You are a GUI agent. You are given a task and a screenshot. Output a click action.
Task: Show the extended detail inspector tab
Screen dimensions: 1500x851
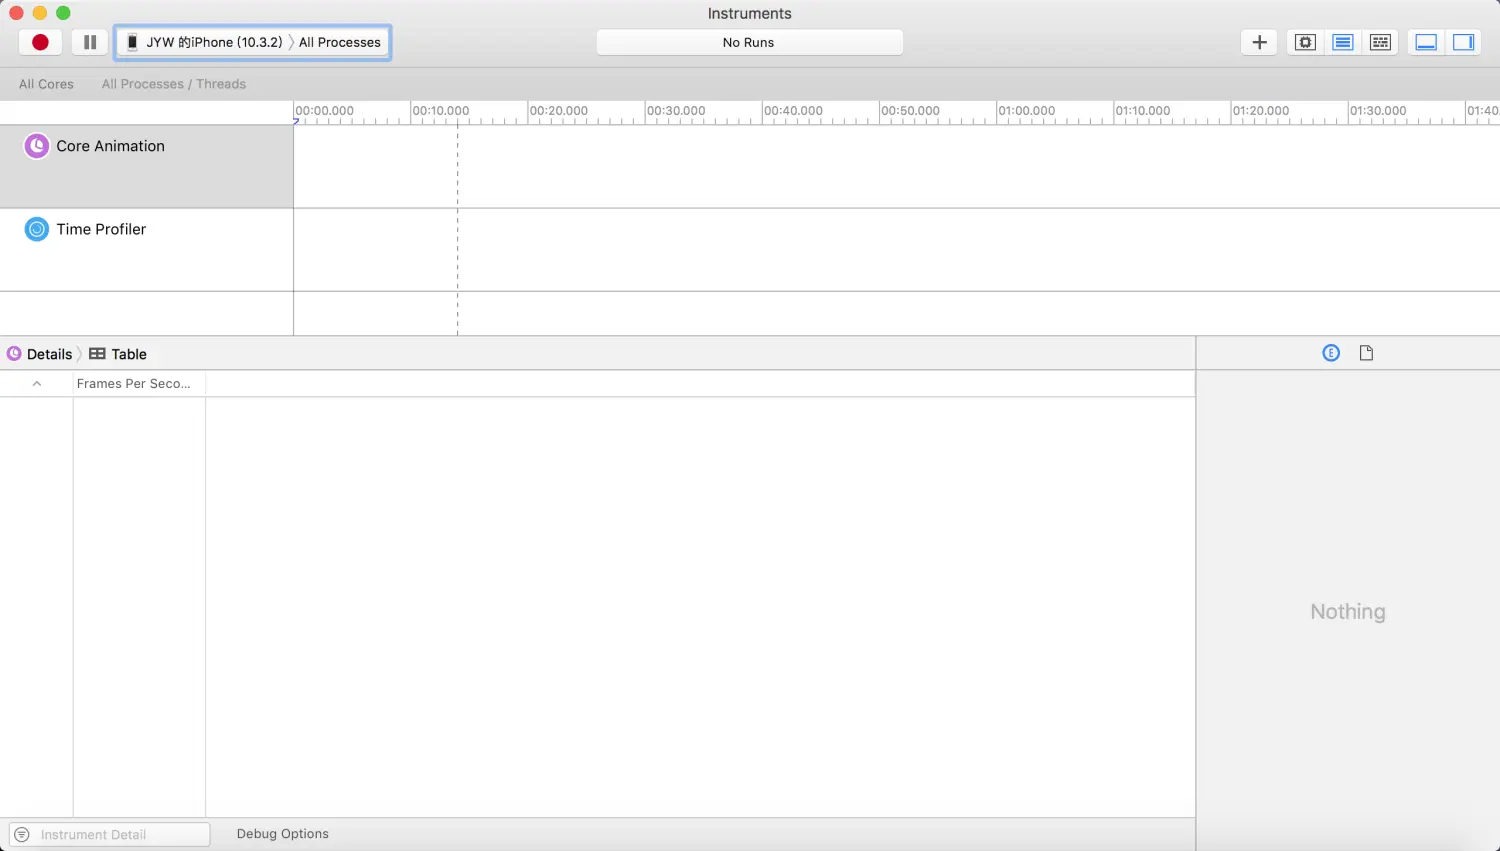[x=1331, y=353]
